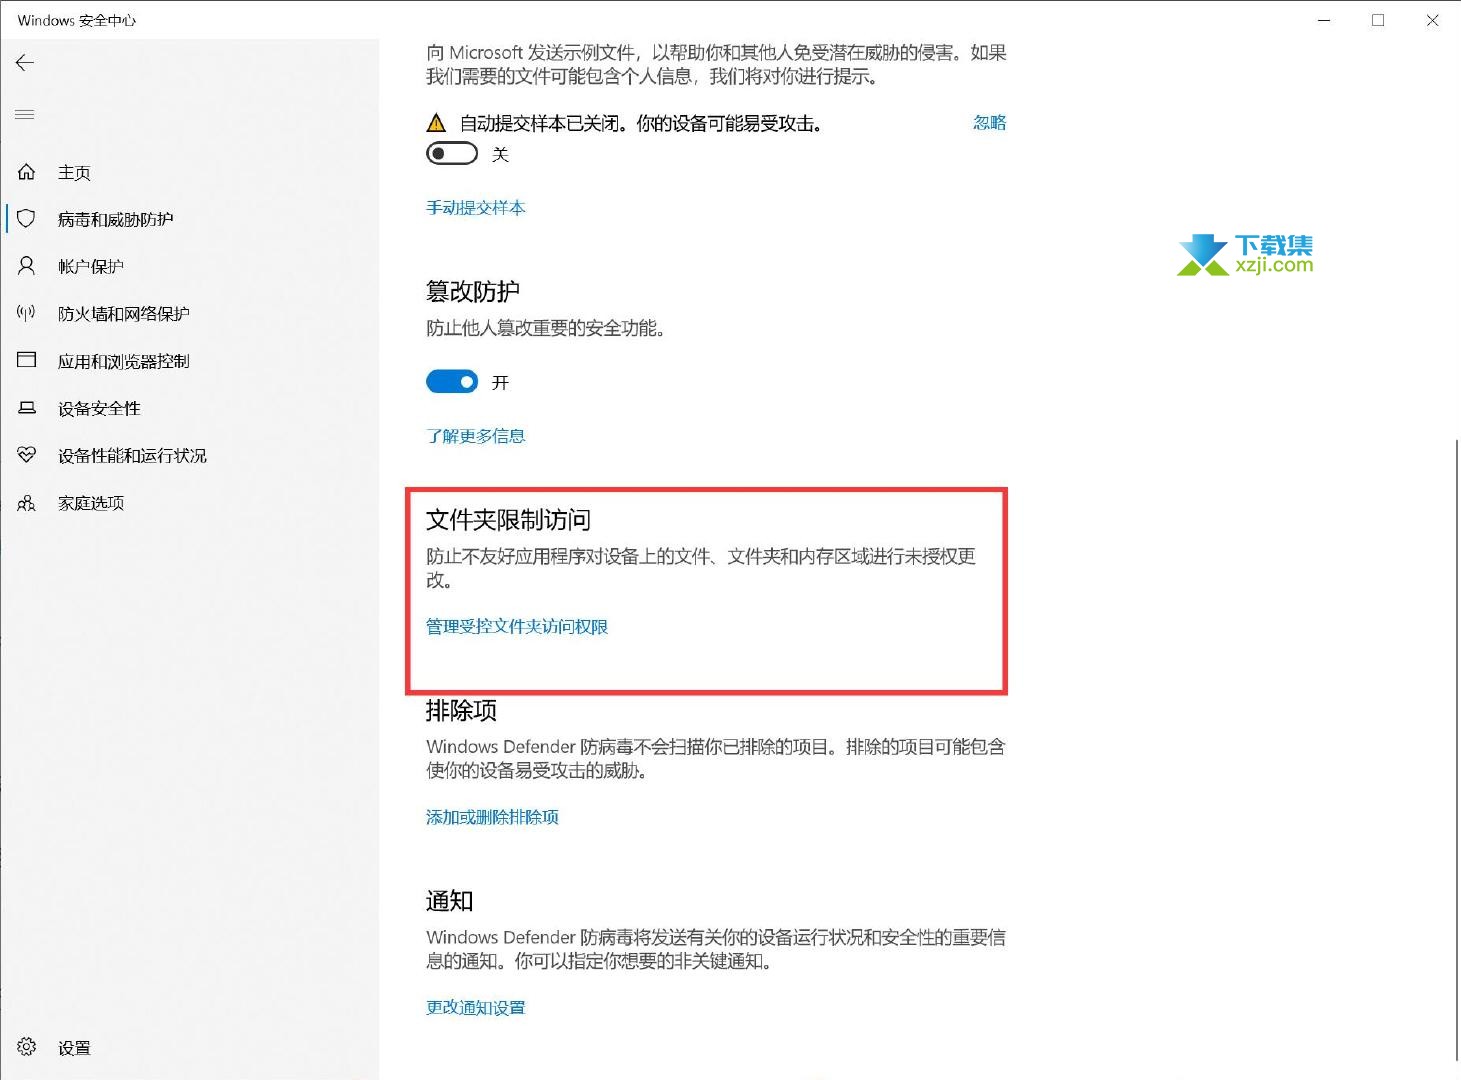Screen dimensions: 1461x1080
Task: Open 设备性能和运行状况 section
Action: click(132, 455)
